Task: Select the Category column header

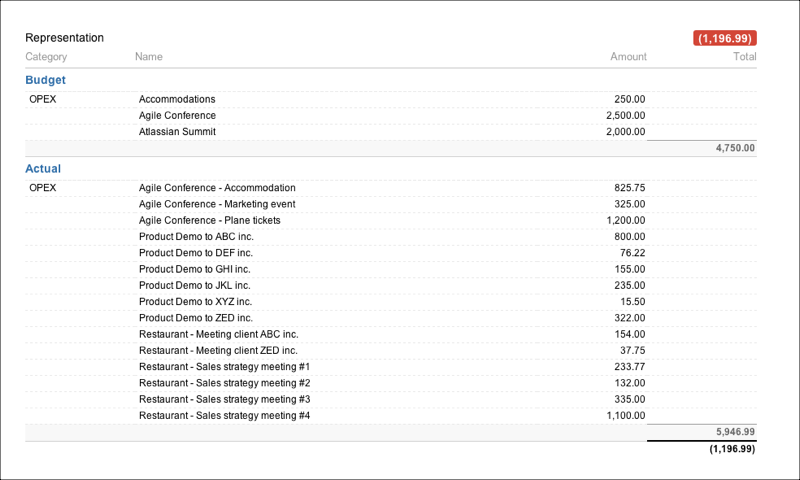Action: (46, 57)
